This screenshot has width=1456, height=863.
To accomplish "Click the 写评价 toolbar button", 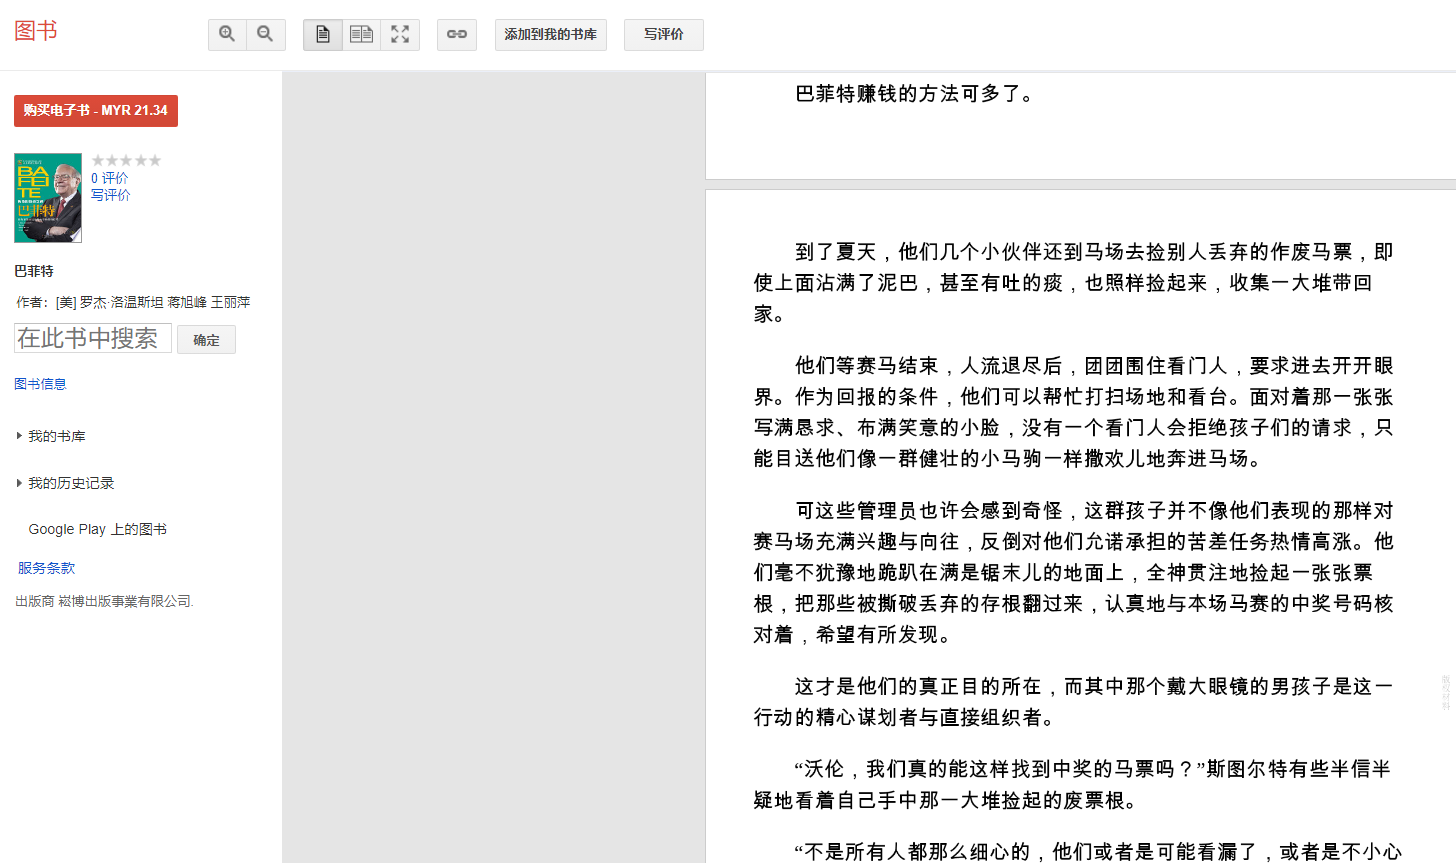I will [x=663, y=34].
